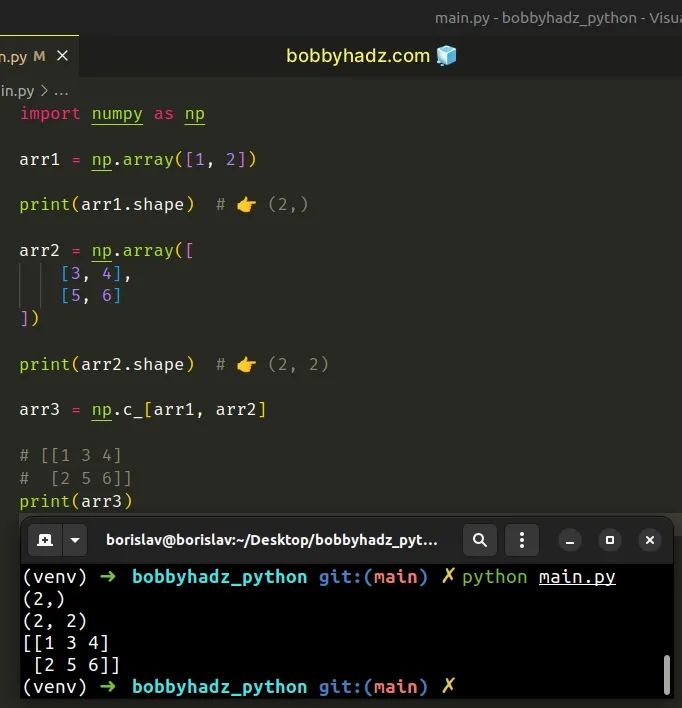Close the terminal window

(x=650, y=540)
